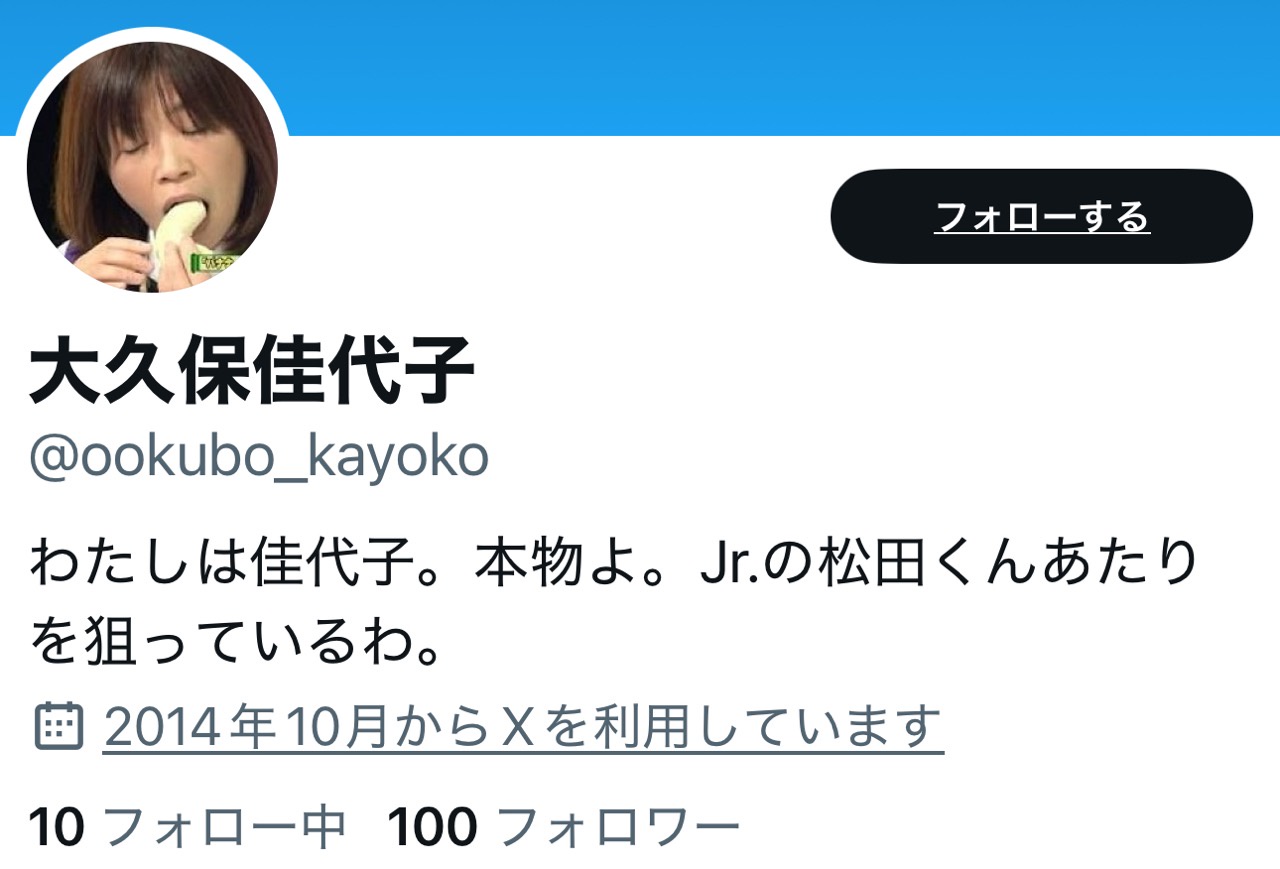Screen dimensions: 1280x869
Task: Open the 2014年10月からXを利用しています link
Action: pyautogui.click(x=523, y=727)
